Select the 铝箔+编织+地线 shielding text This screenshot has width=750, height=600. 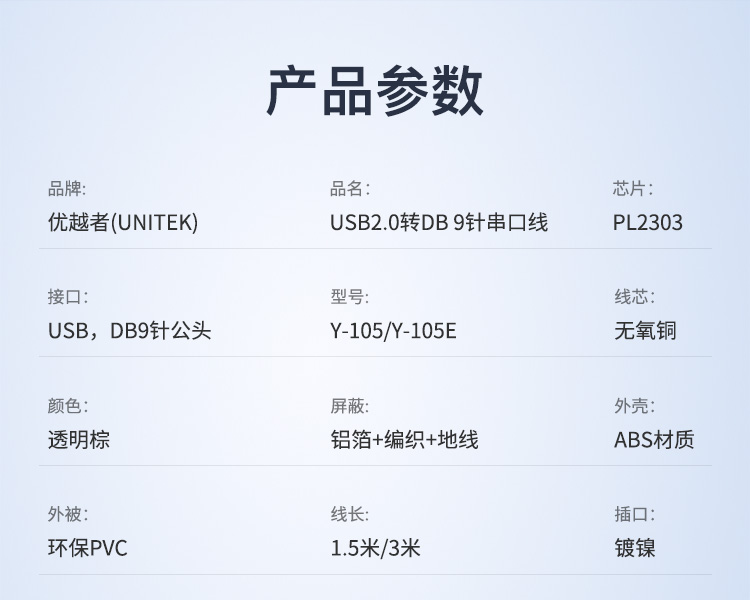pos(404,439)
